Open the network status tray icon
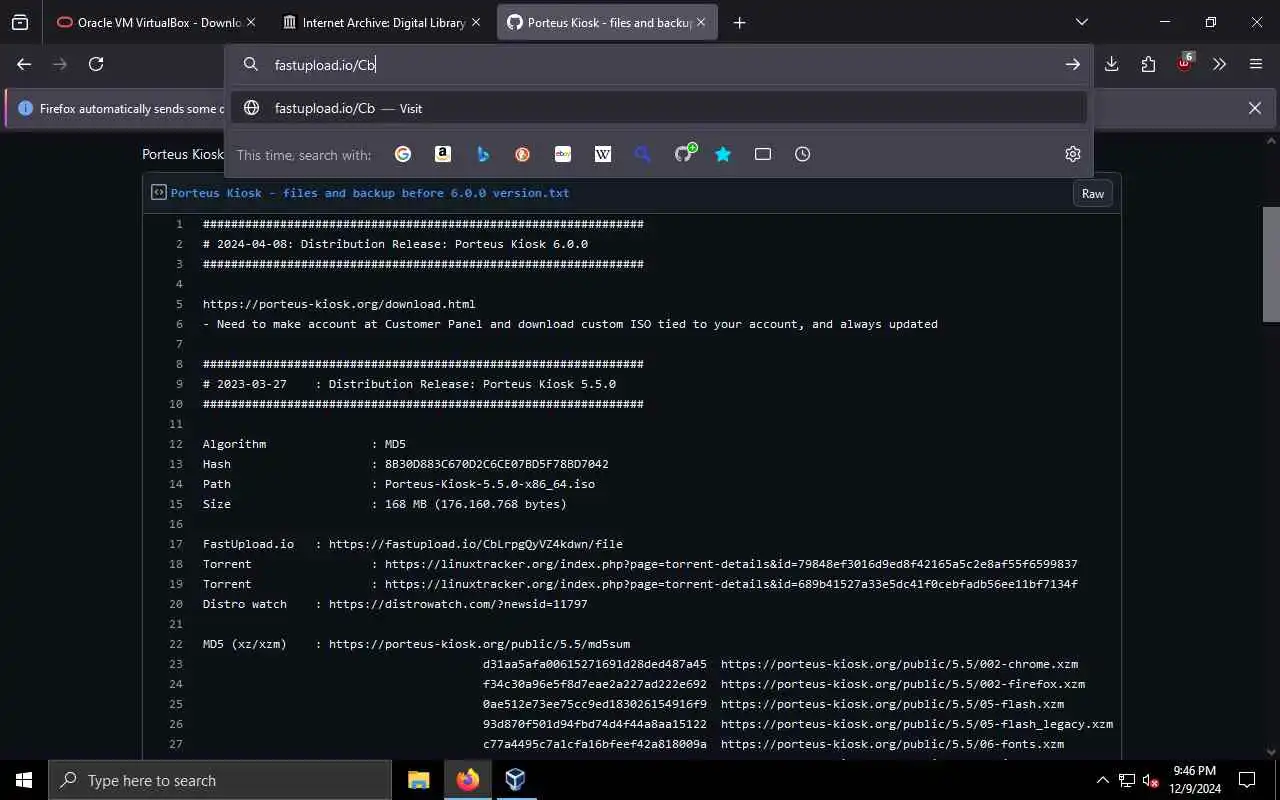Viewport: 1280px width, 800px height. point(1127,780)
